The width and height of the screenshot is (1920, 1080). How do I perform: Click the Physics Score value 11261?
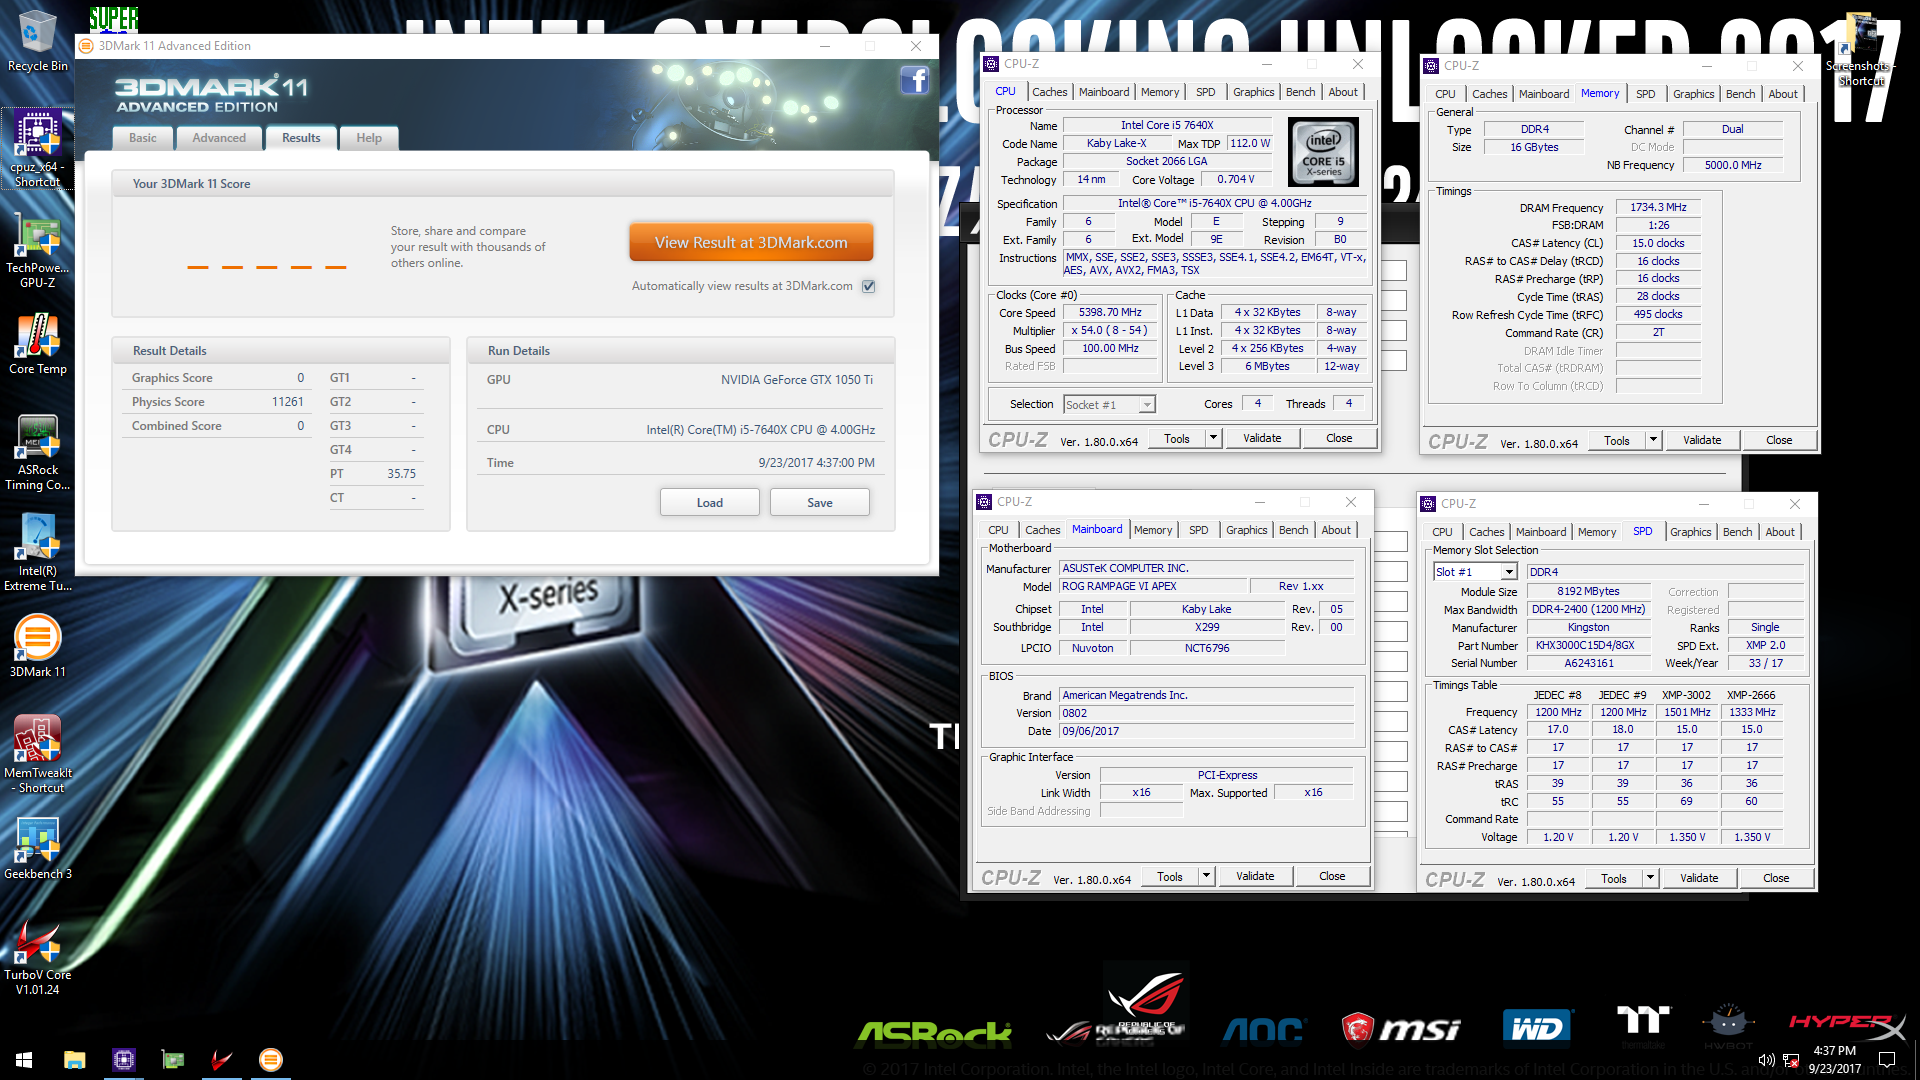point(287,402)
